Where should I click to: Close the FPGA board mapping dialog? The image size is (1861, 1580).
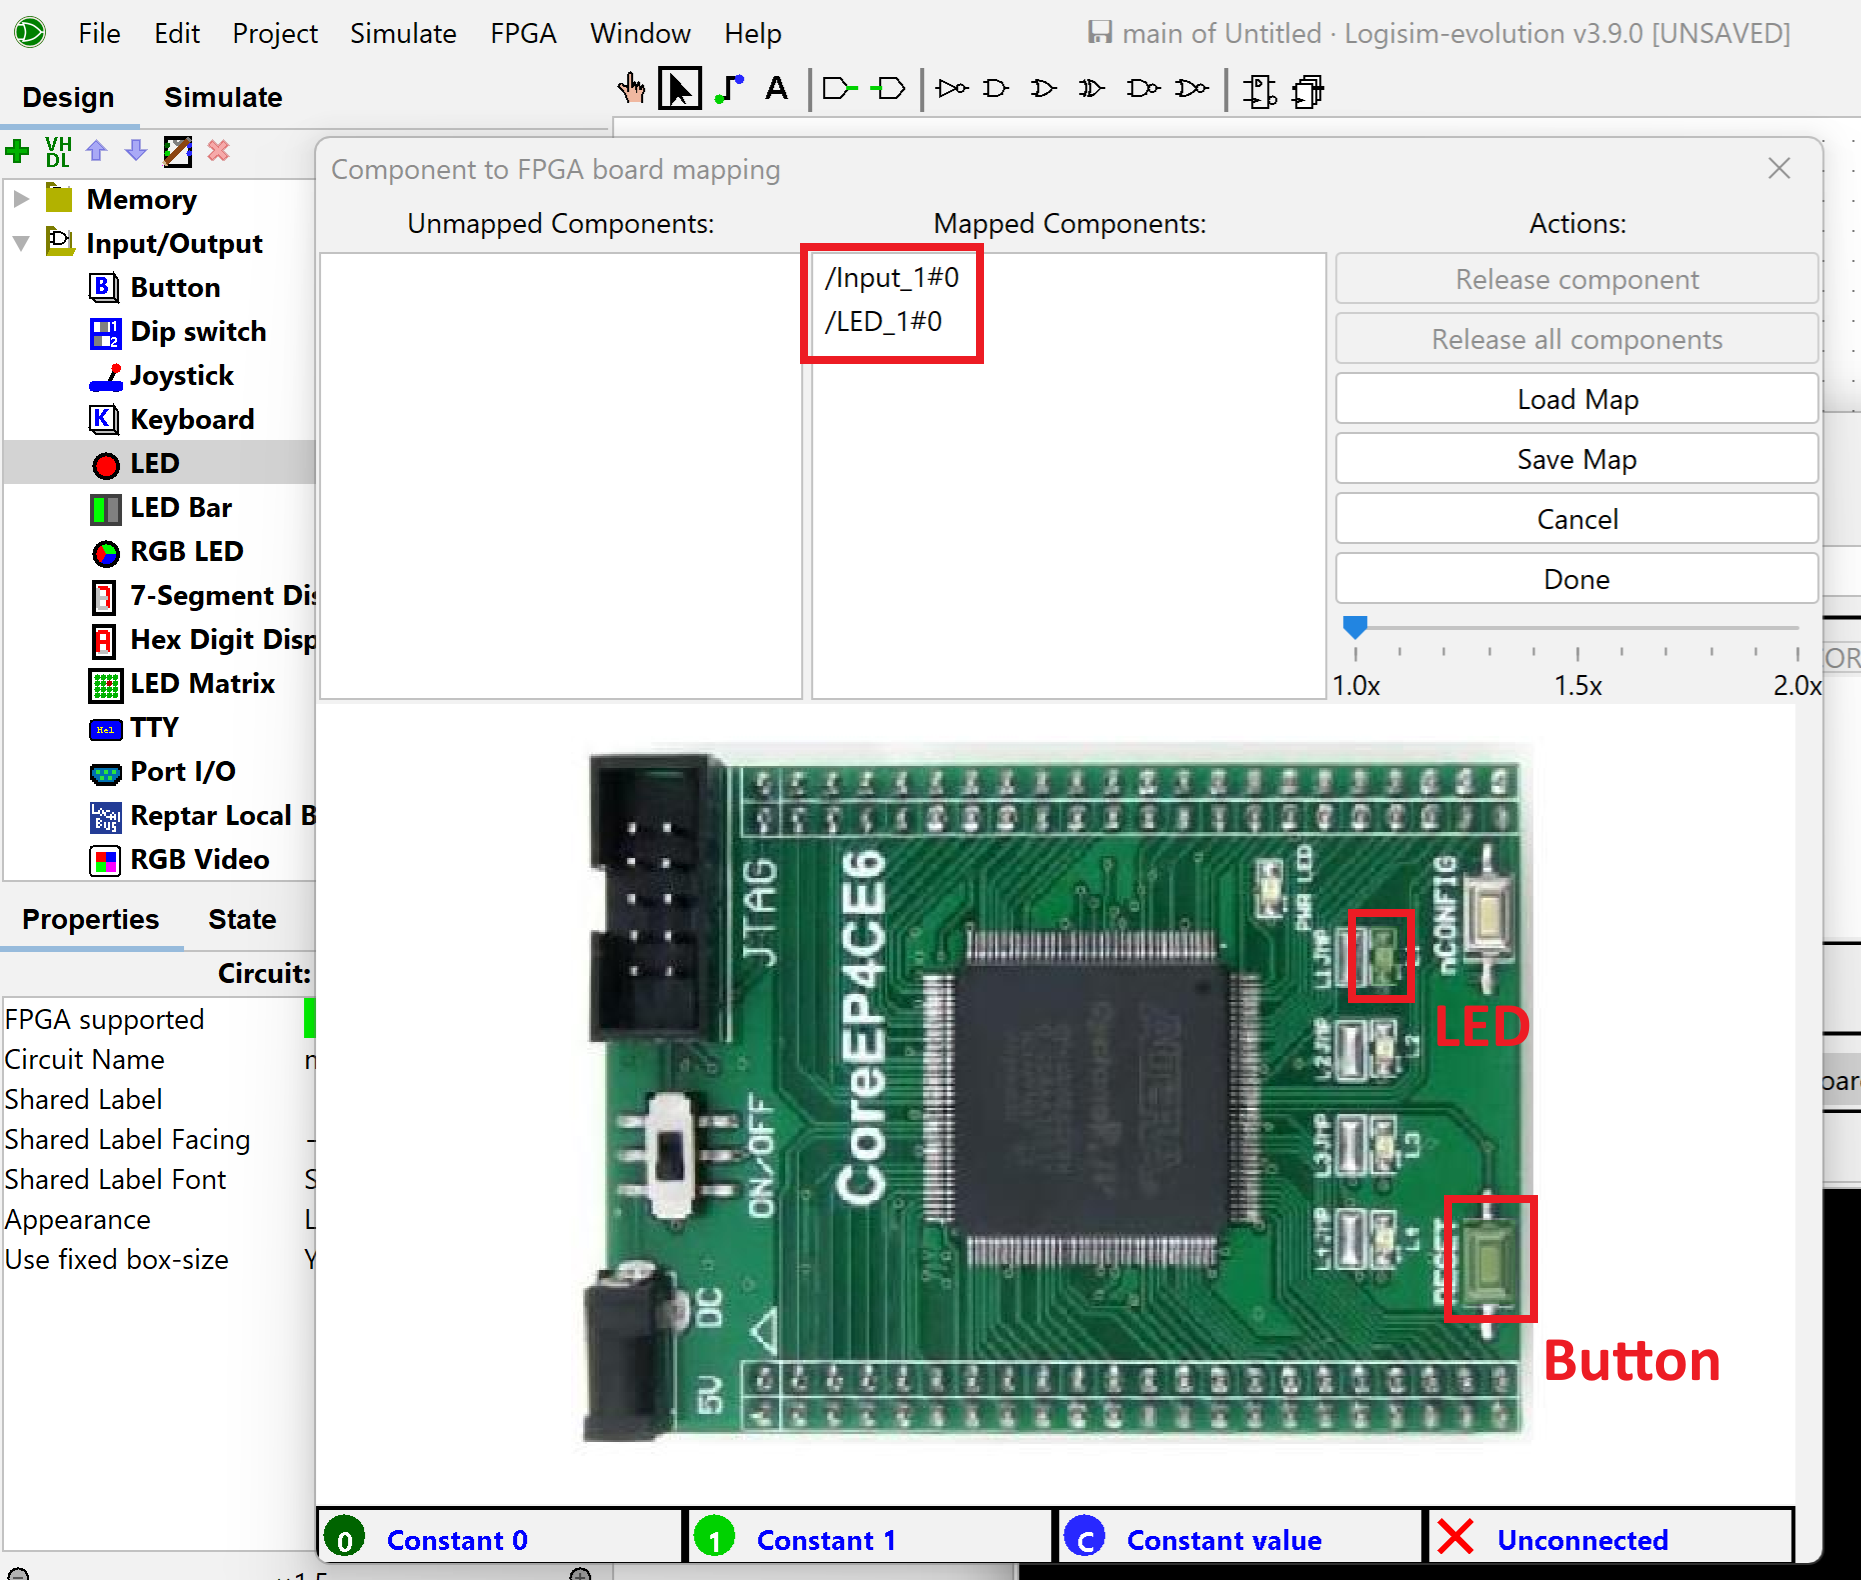click(1779, 168)
